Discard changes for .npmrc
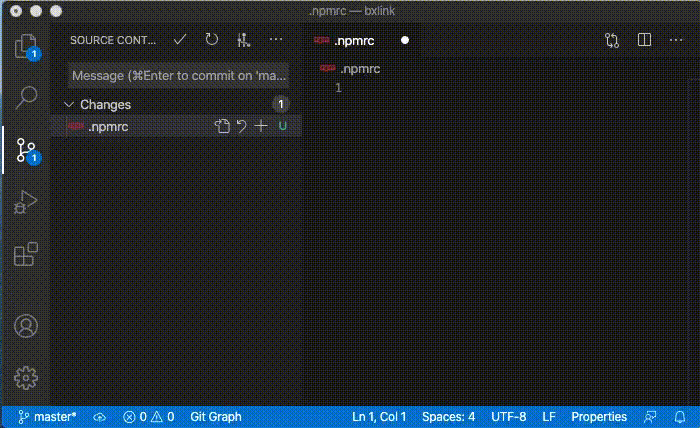 242,126
